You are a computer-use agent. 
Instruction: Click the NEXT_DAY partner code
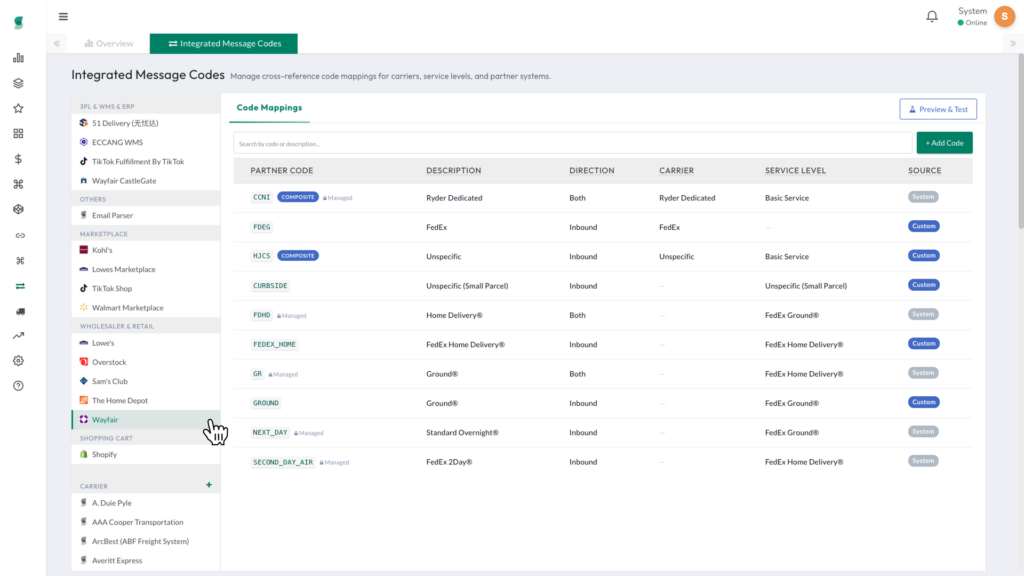pos(270,432)
